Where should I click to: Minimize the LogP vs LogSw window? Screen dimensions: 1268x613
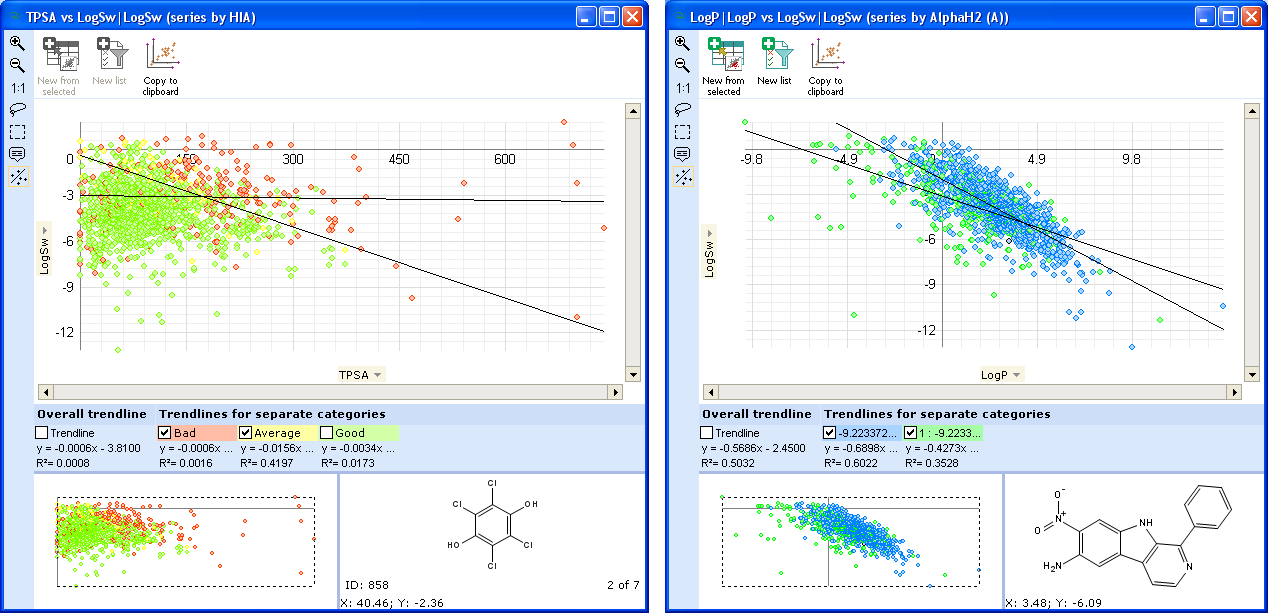(1207, 17)
